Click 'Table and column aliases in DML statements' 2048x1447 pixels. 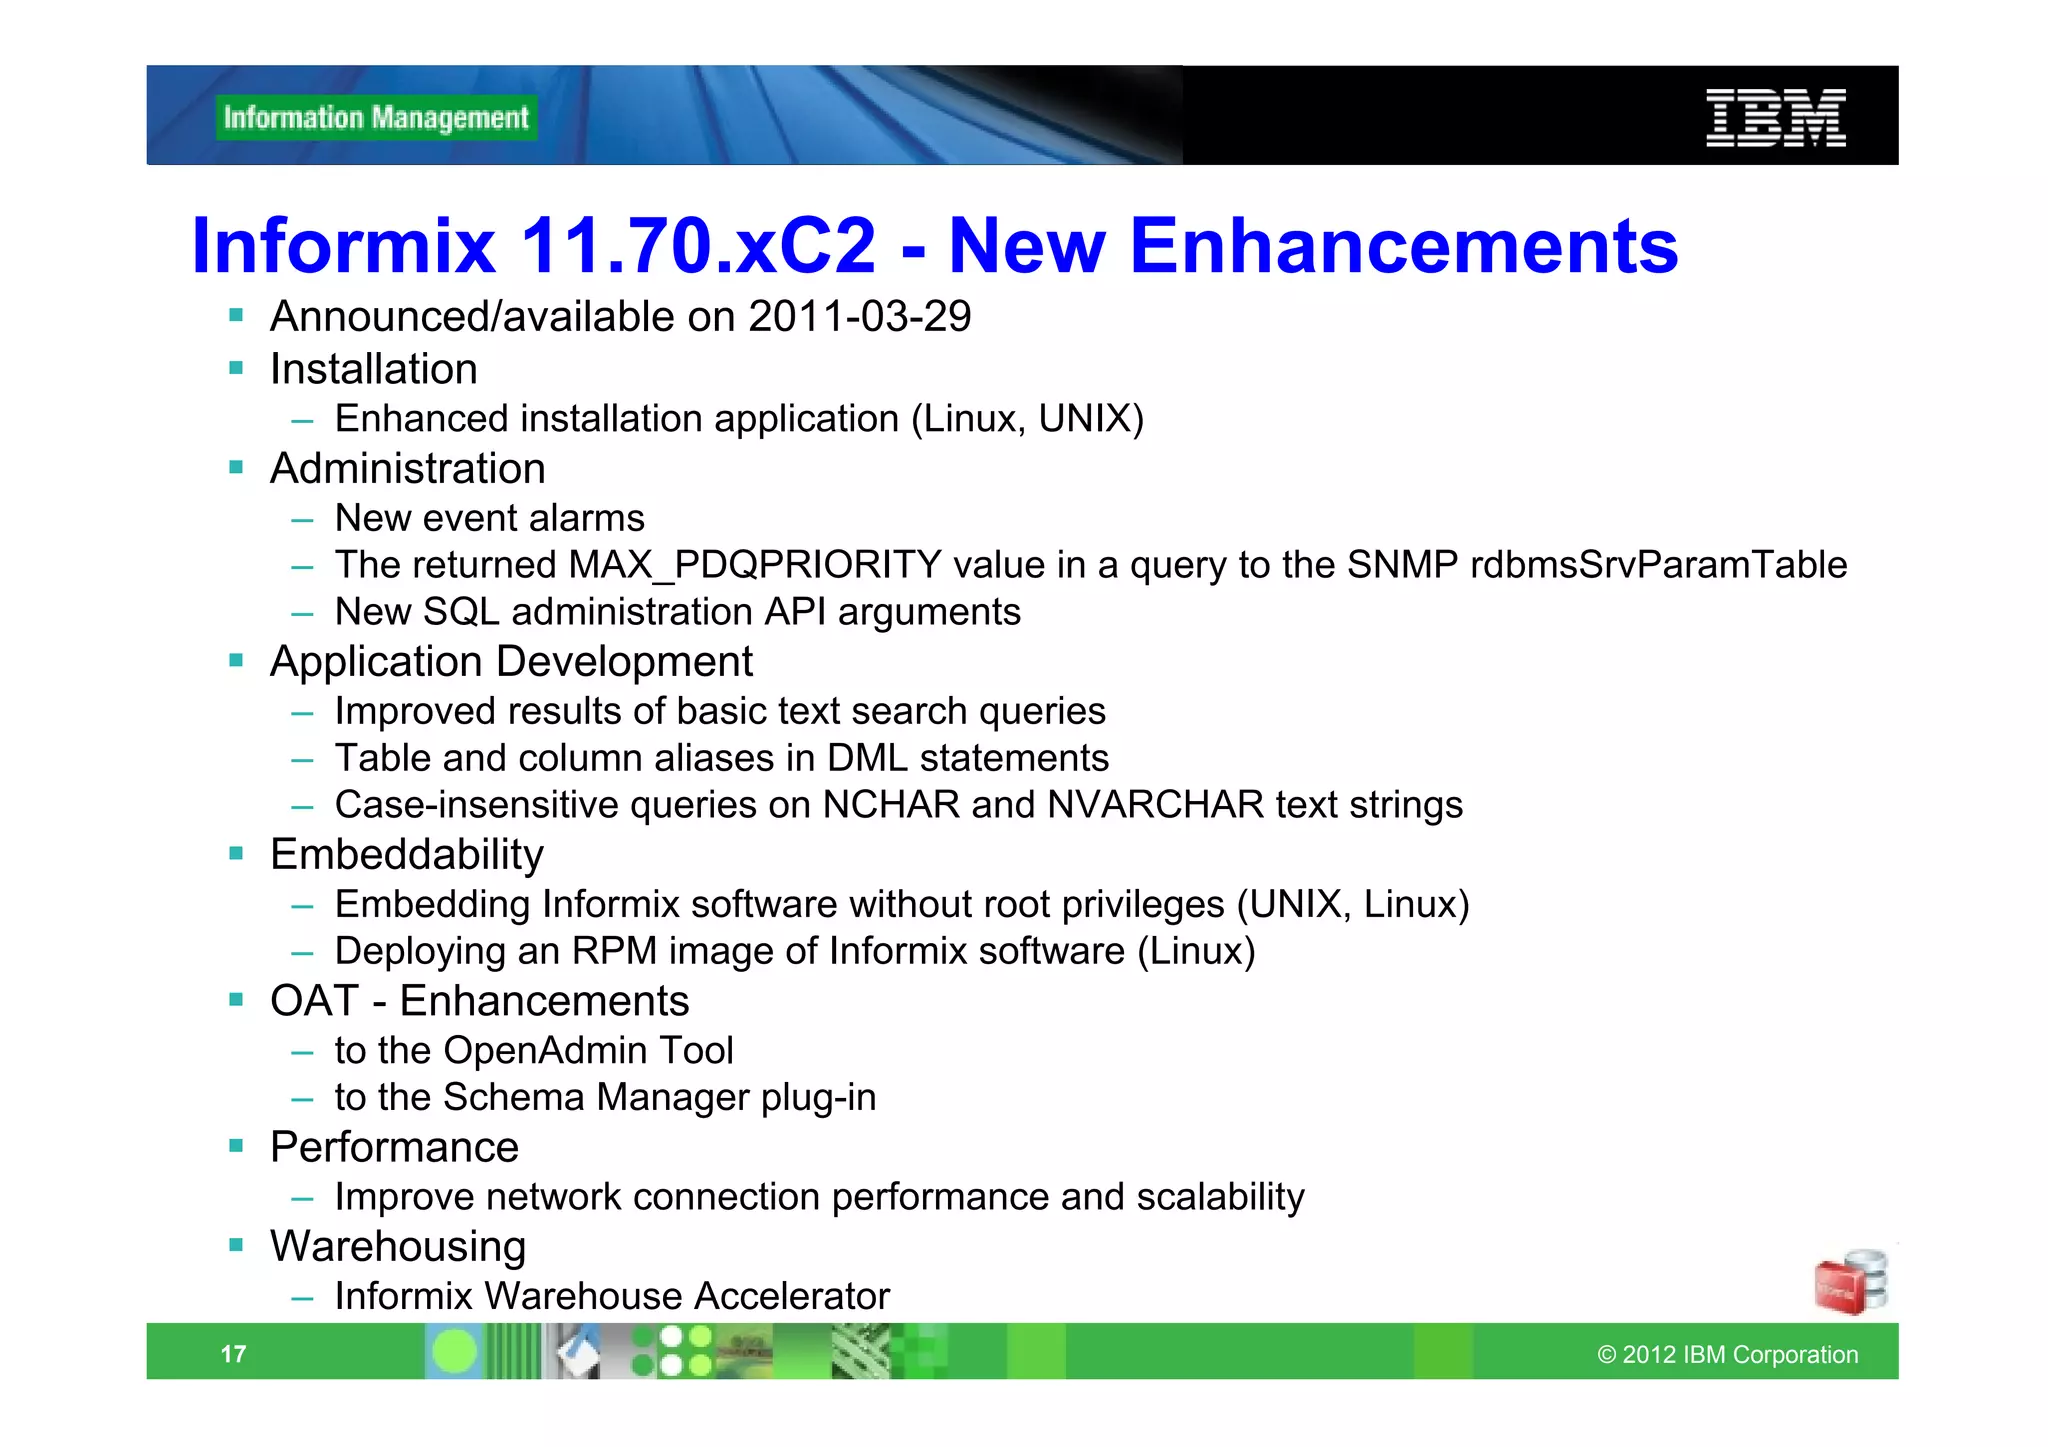(x=721, y=758)
